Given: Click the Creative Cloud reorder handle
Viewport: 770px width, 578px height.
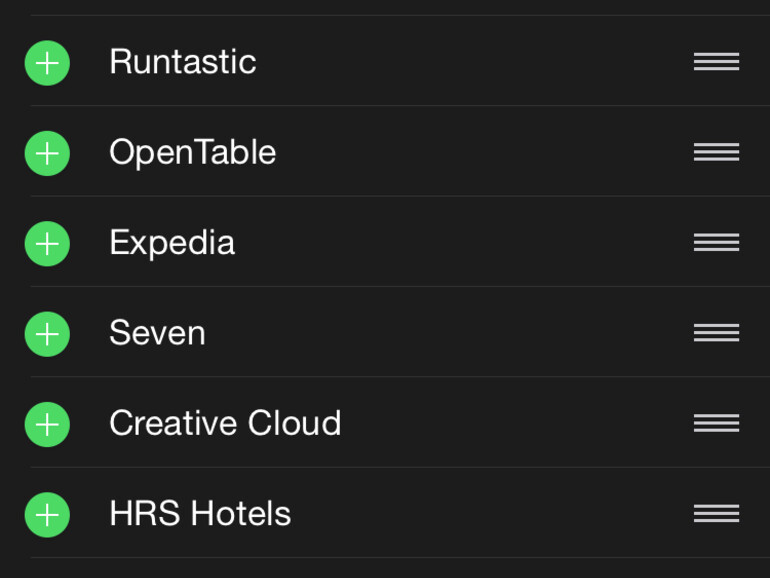Looking at the screenshot, I should pyautogui.click(x=716, y=424).
